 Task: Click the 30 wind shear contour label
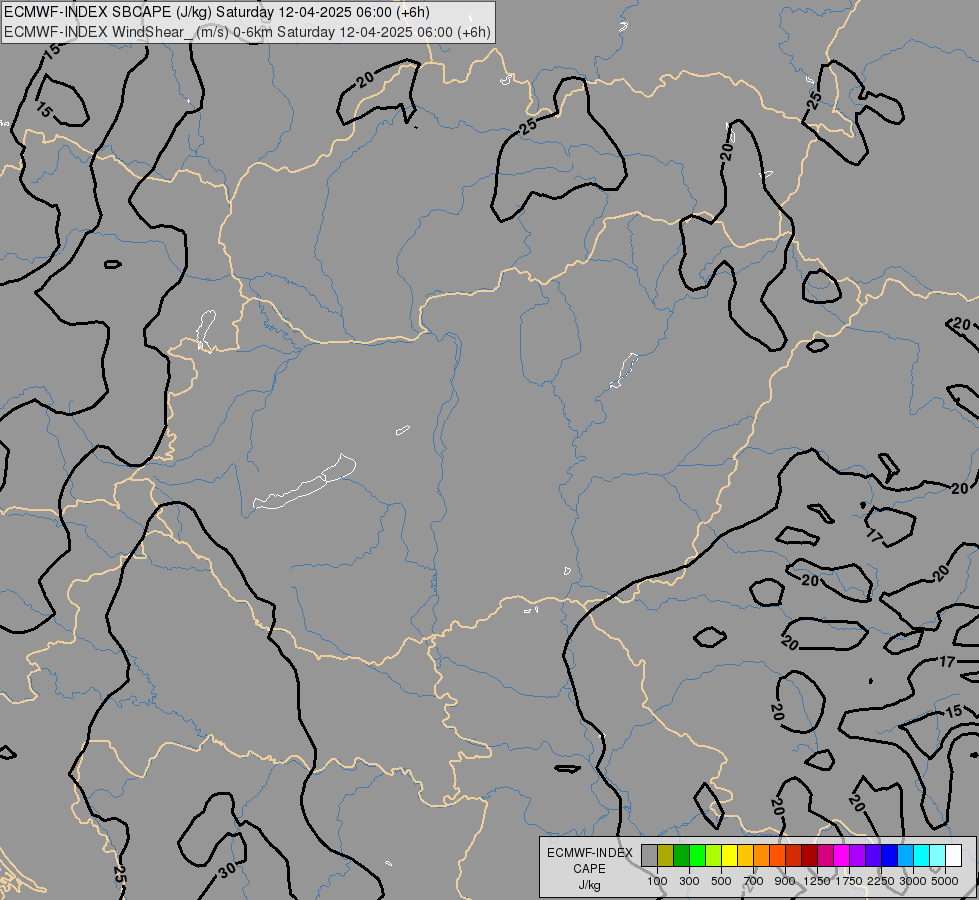click(x=227, y=869)
